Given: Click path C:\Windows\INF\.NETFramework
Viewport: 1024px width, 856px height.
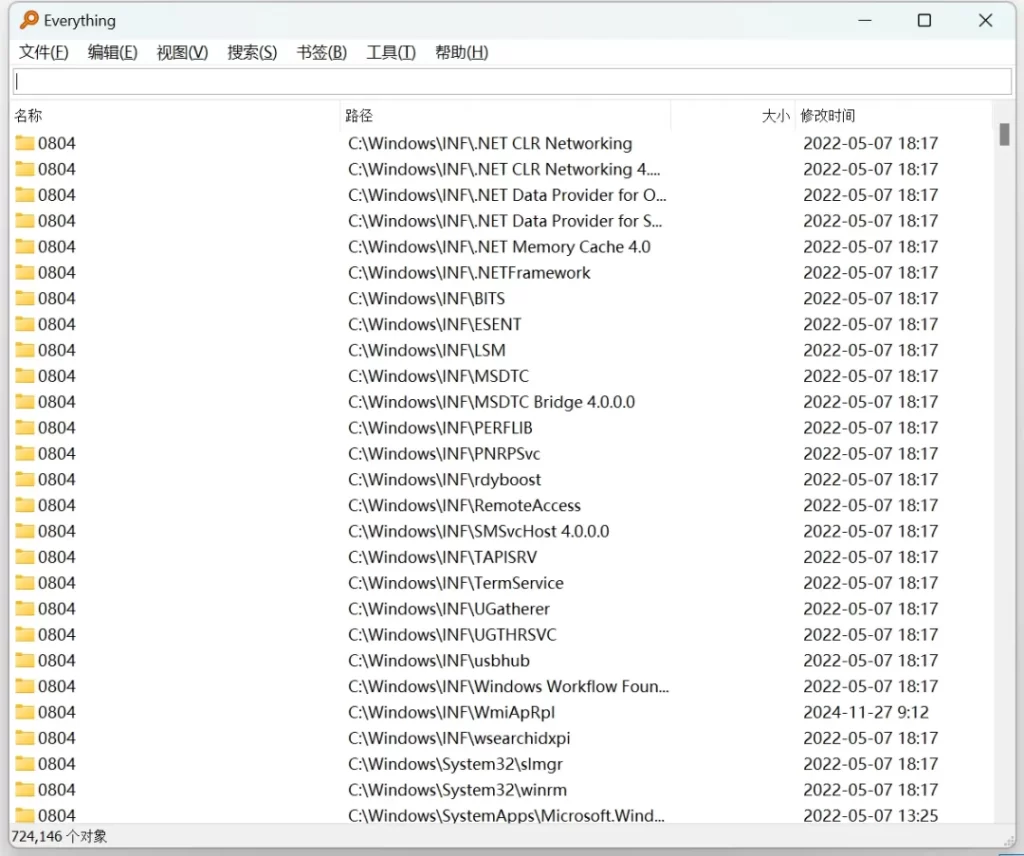Looking at the screenshot, I should point(469,272).
